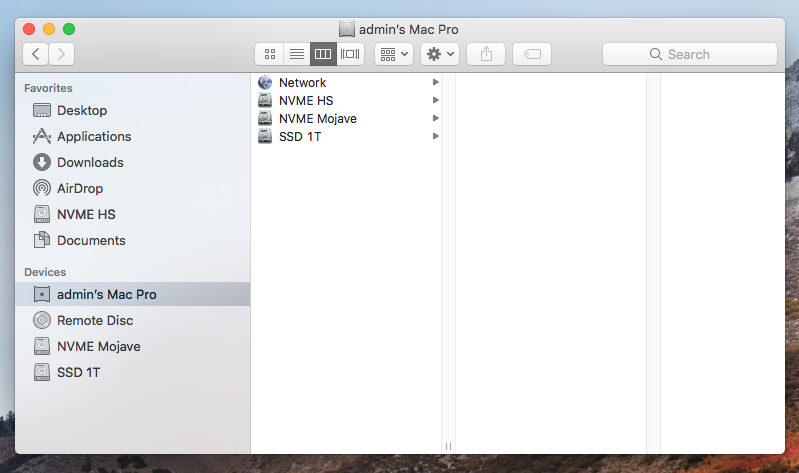Minimize the Finder window
Viewport: 799px width, 473px height.
coord(49,29)
